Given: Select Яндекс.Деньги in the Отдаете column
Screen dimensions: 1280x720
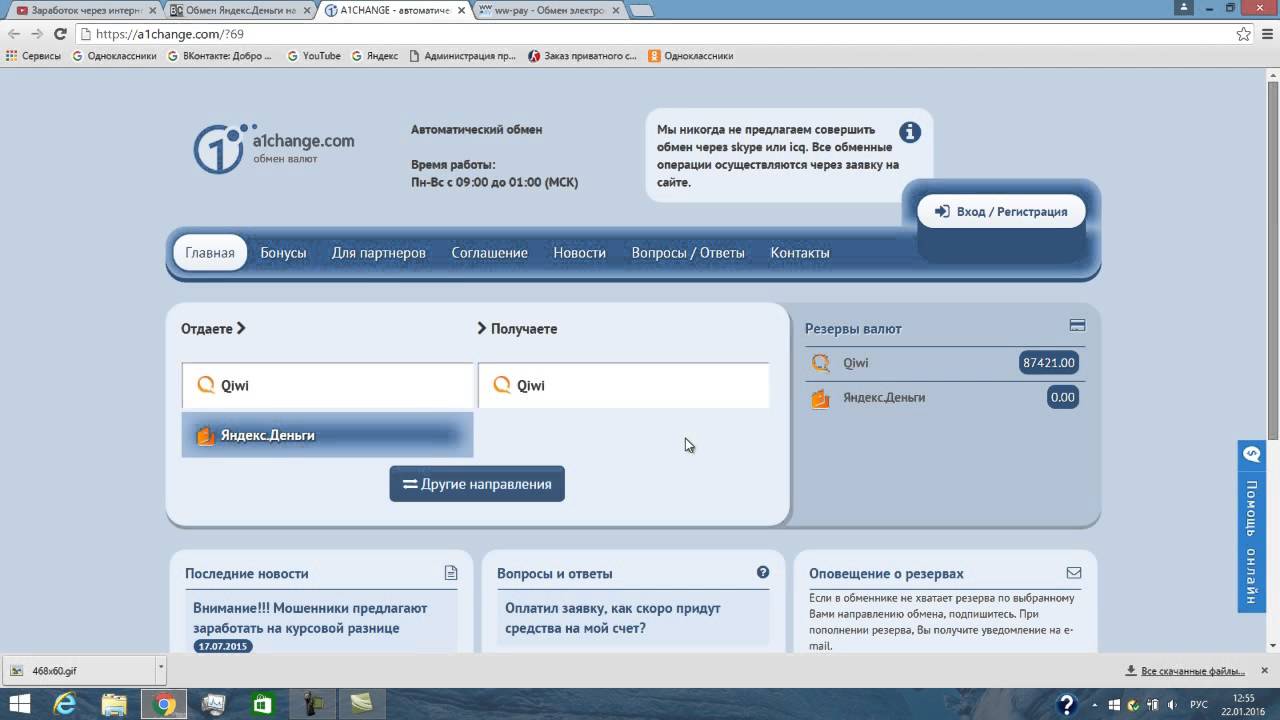Looking at the screenshot, I should 327,436.
